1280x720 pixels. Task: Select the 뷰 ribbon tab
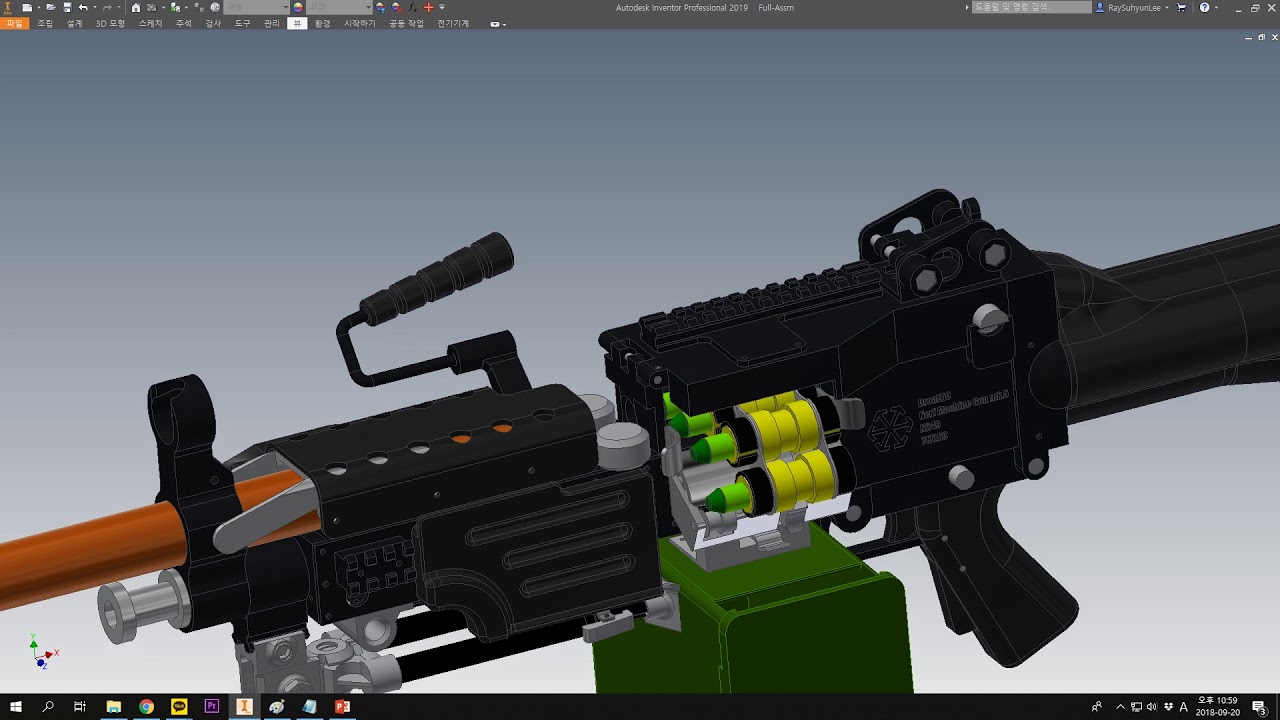[x=297, y=23]
